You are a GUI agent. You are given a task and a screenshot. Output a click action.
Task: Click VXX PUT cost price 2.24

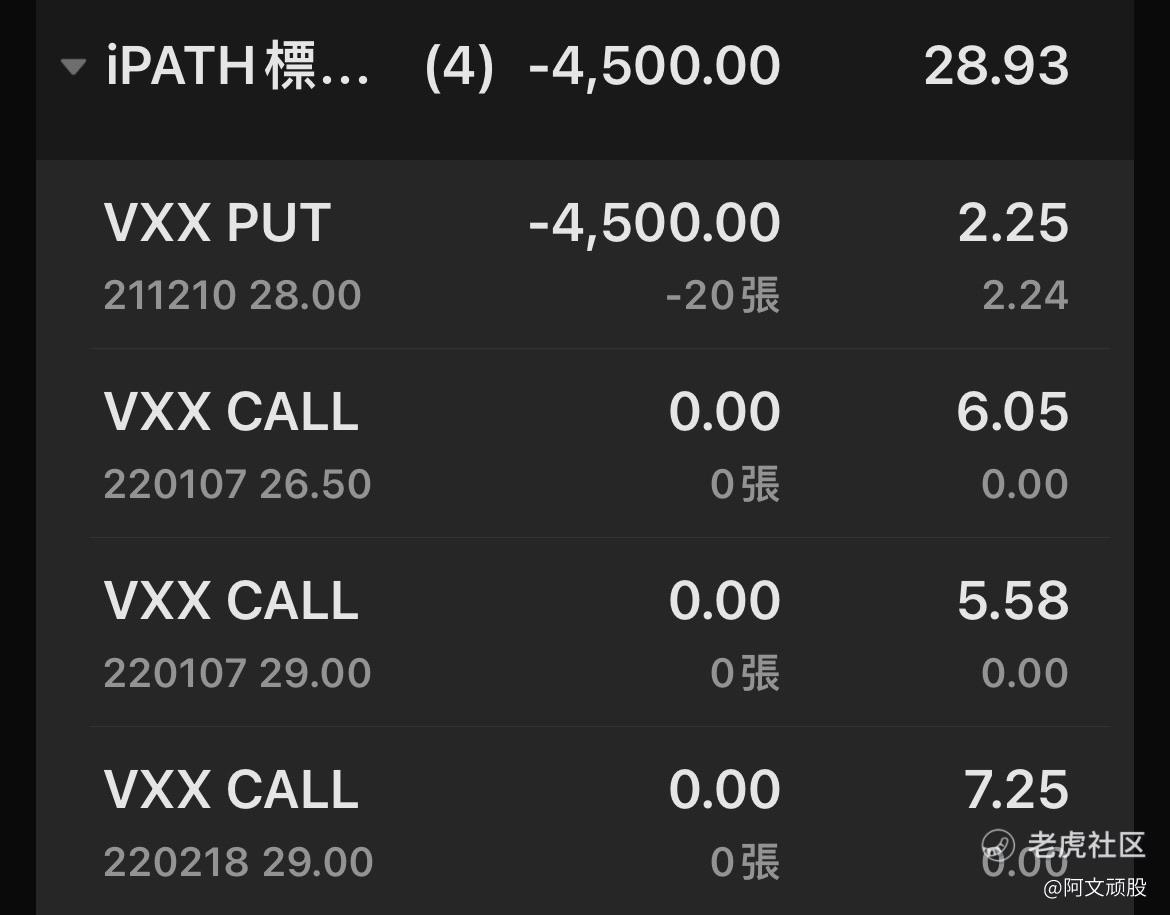1025,295
